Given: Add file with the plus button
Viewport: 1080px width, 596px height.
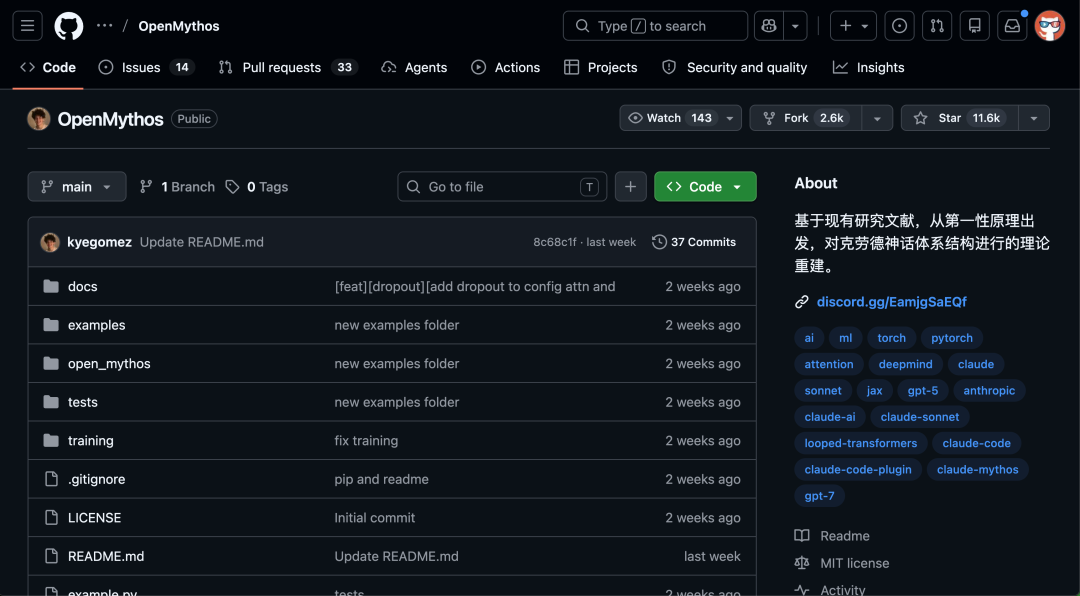Looking at the screenshot, I should click(x=630, y=187).
